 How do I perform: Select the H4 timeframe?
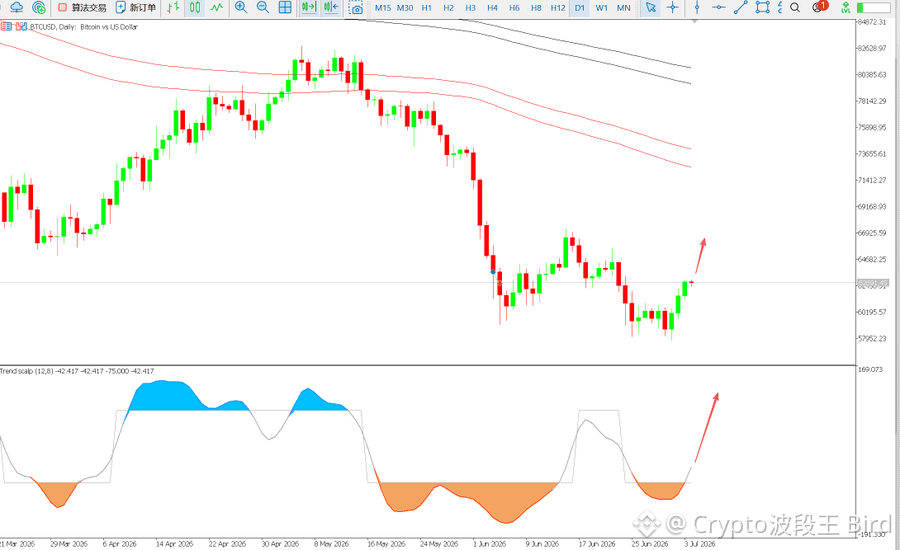[492, 8]
